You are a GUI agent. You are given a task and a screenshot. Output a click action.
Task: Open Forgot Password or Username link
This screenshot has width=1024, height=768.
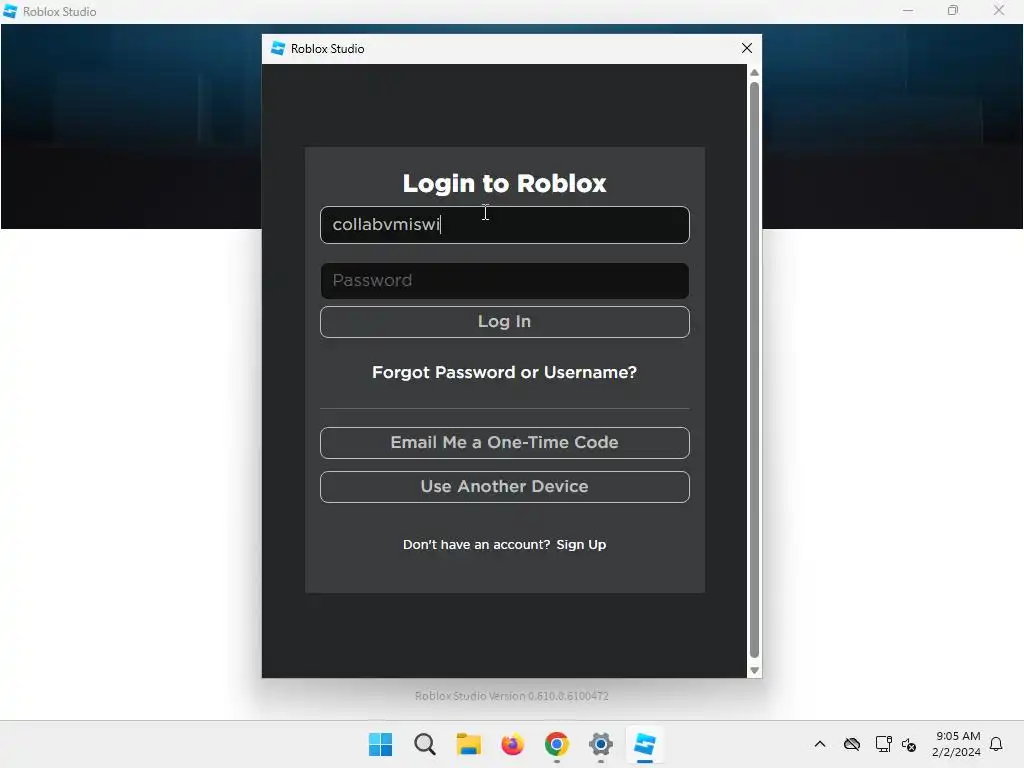point(504,372)
